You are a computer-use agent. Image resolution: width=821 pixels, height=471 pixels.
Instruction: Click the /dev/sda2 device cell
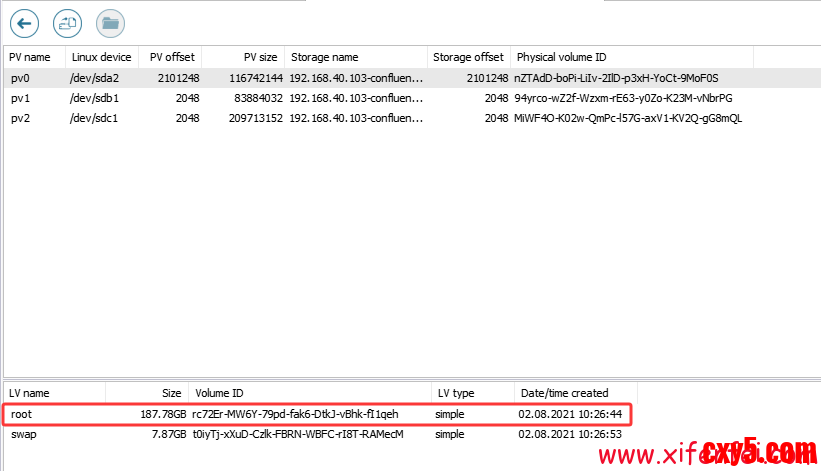click(x=94, y=78)
